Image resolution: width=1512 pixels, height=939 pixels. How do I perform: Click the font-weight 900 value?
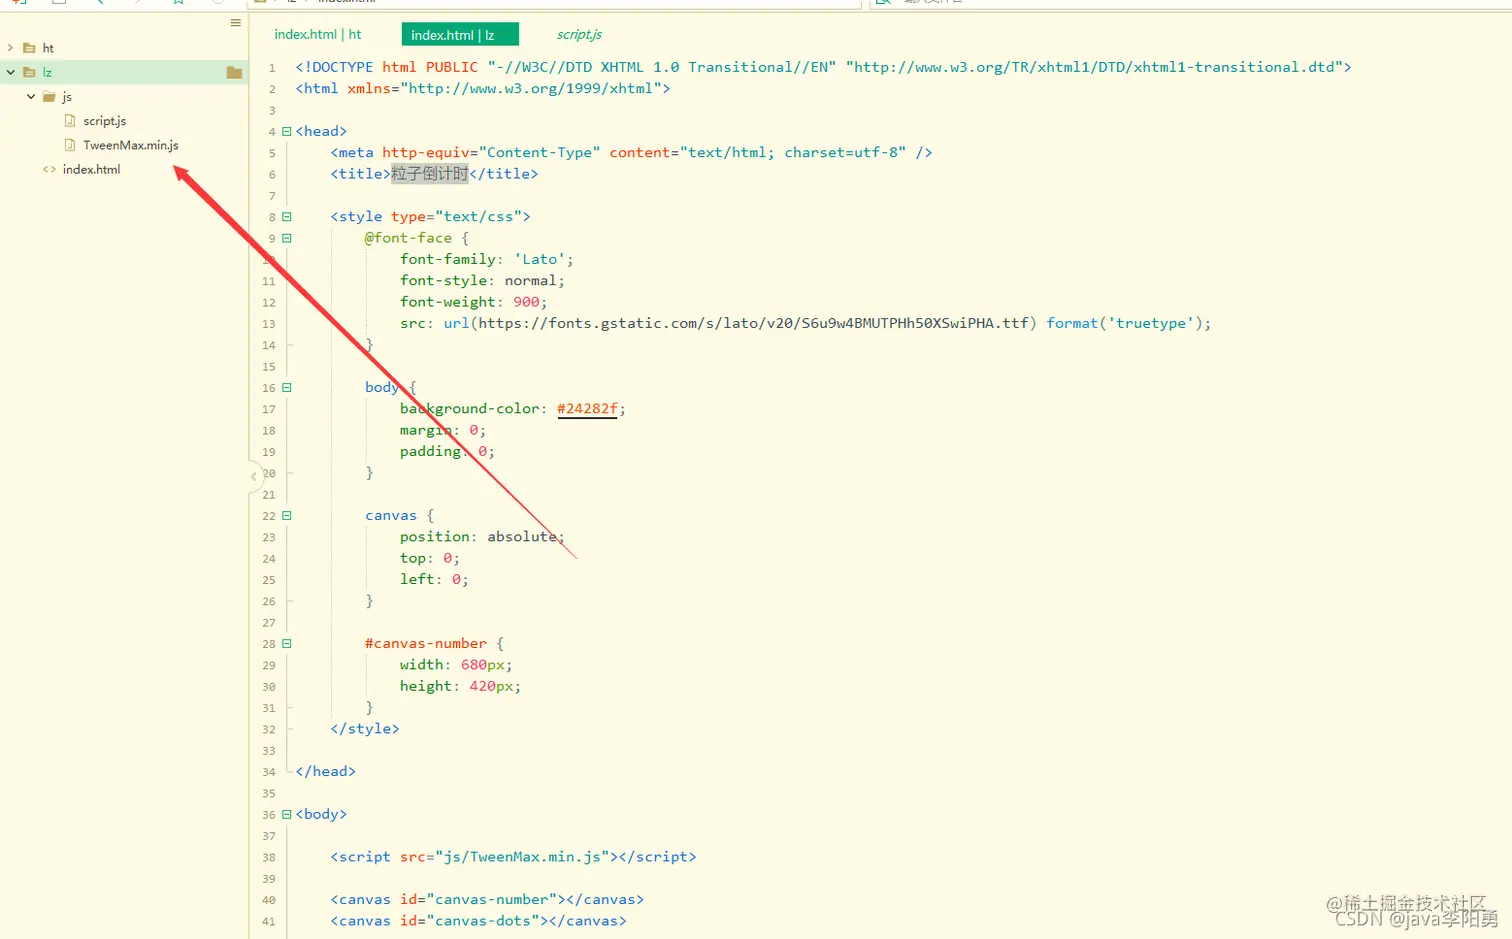point(526,302)
